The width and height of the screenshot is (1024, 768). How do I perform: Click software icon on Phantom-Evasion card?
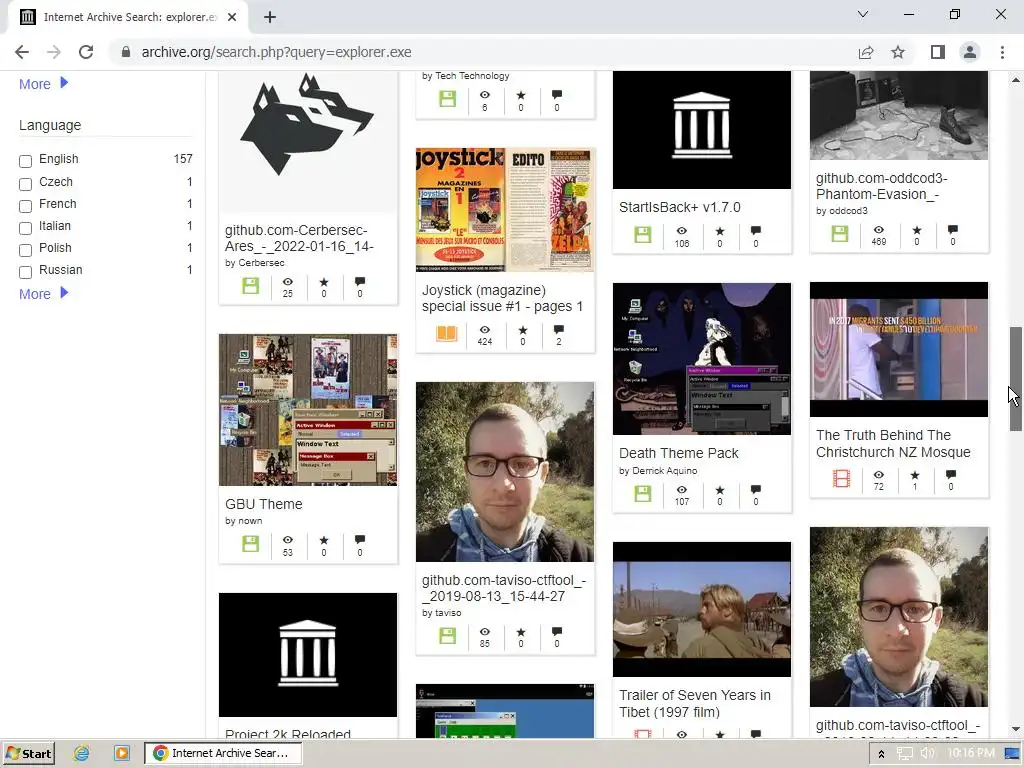840,233
